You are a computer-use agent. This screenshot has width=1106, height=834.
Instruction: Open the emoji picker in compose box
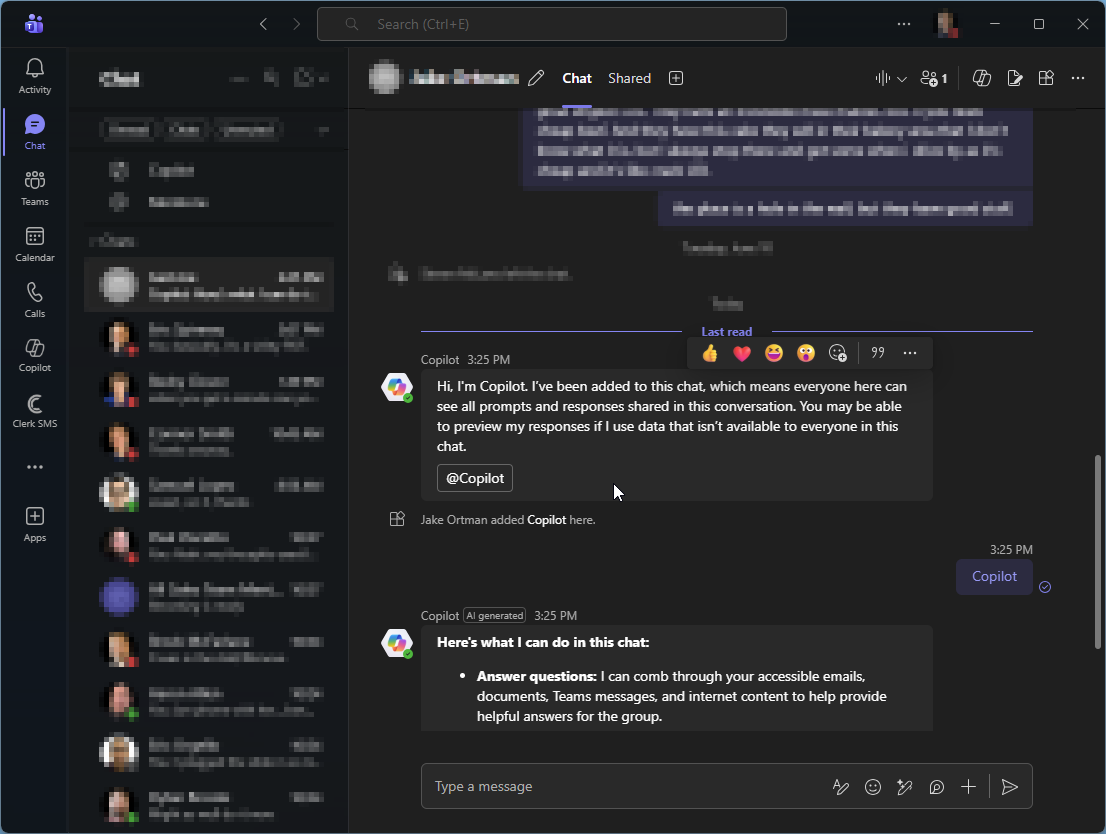click(873, 787)
